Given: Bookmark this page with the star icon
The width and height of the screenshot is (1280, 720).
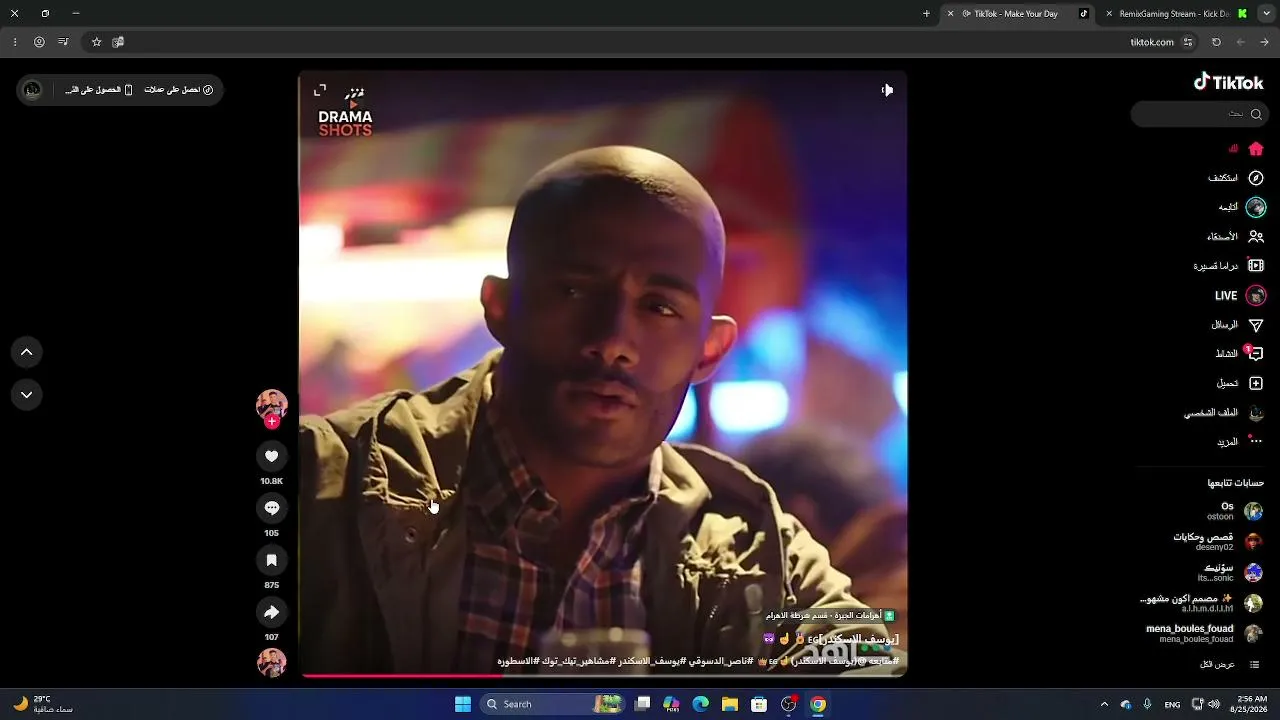Looking at the screenshot, I should 96,42.
